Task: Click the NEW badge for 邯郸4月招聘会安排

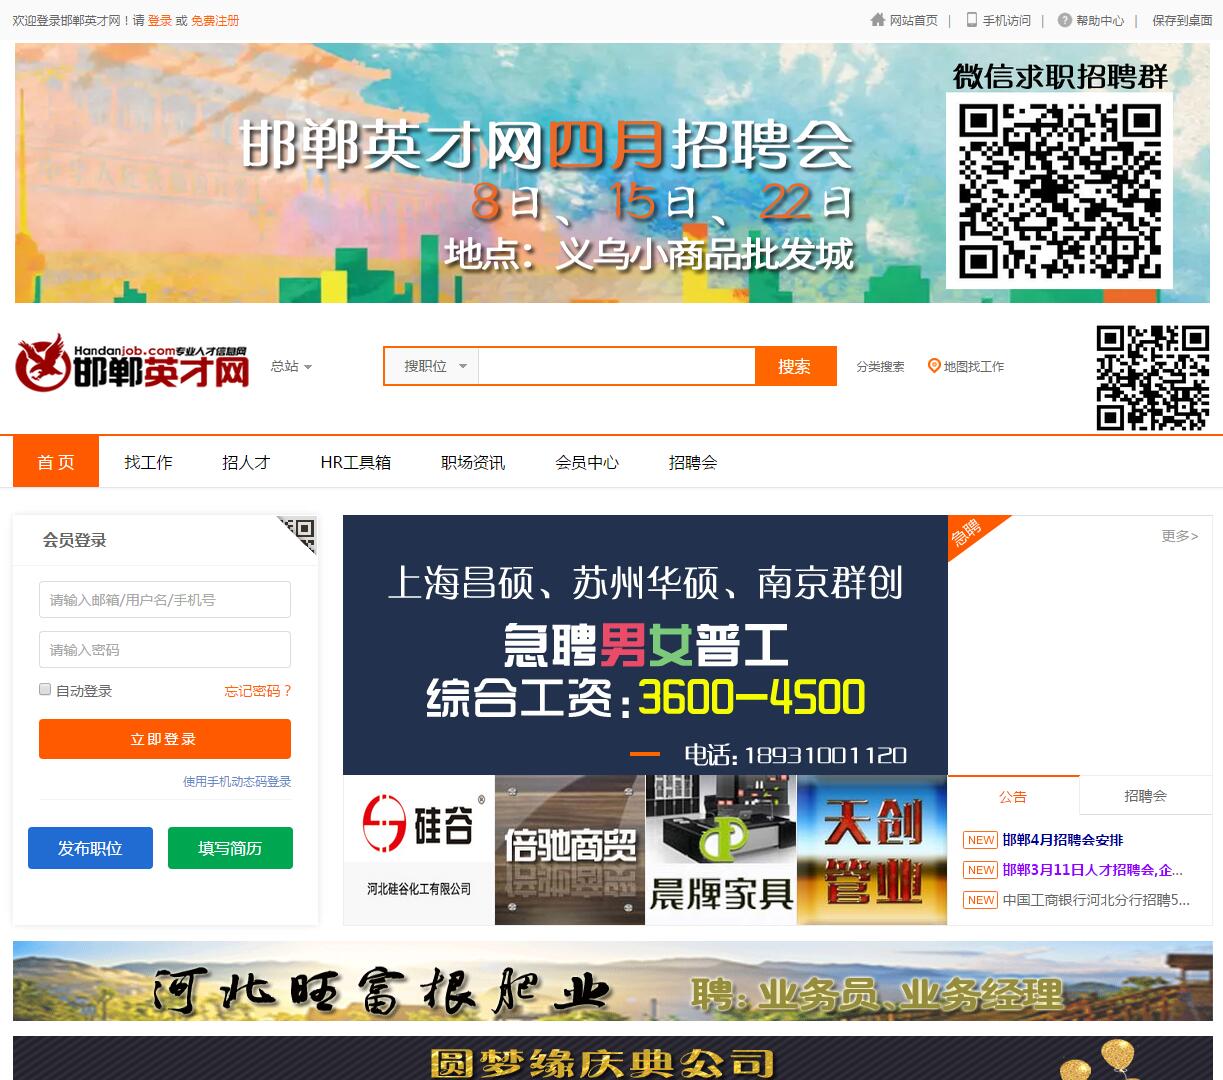Action: [981, 840]
